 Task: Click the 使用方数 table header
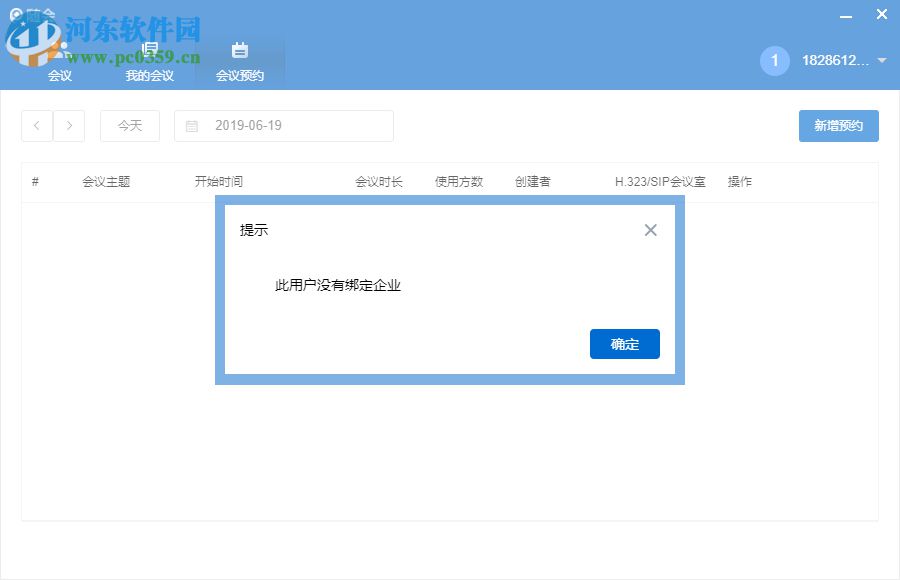[458, 181]
